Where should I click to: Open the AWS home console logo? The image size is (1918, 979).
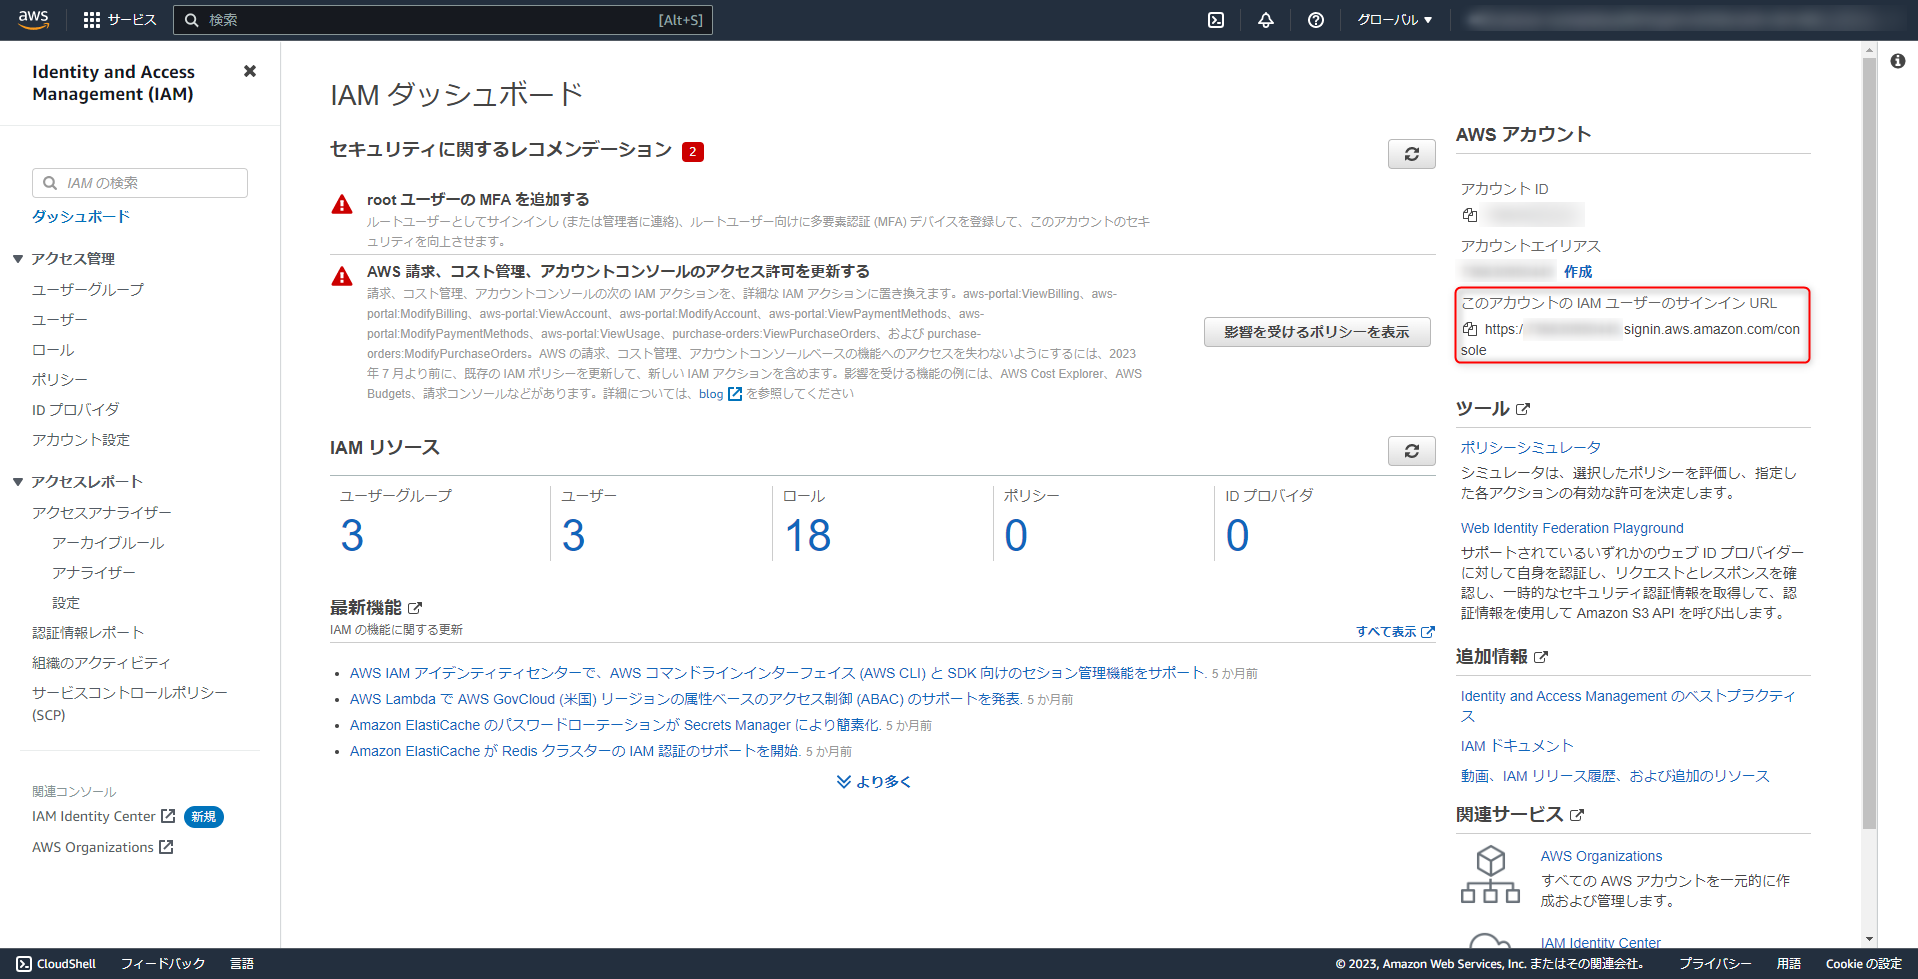[x=31, y=19]
